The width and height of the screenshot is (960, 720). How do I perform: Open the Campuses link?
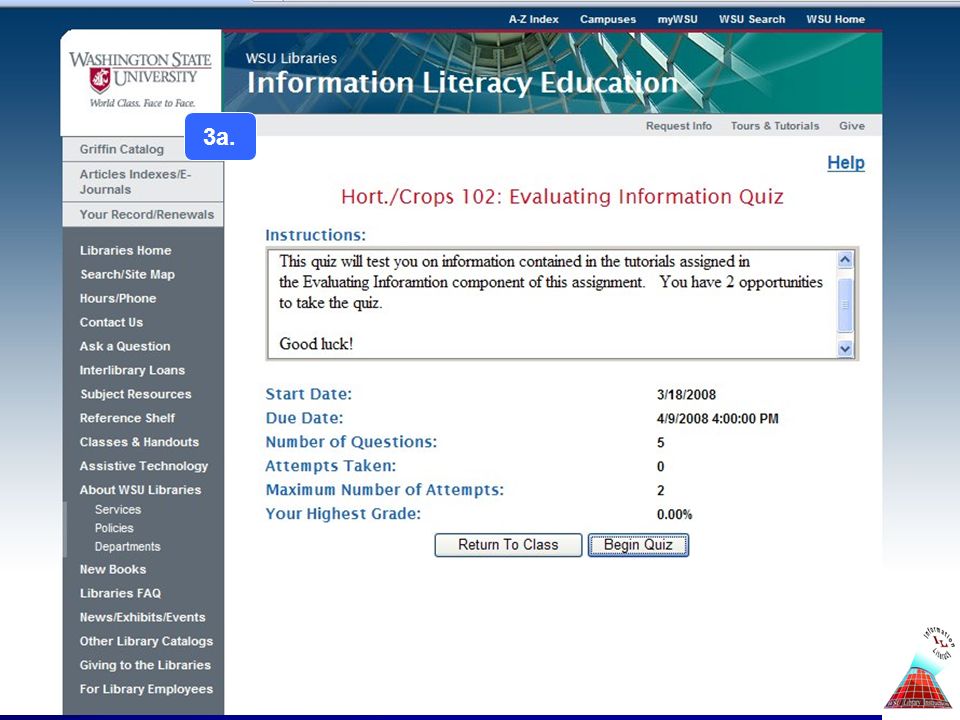[x=608, y=19]
